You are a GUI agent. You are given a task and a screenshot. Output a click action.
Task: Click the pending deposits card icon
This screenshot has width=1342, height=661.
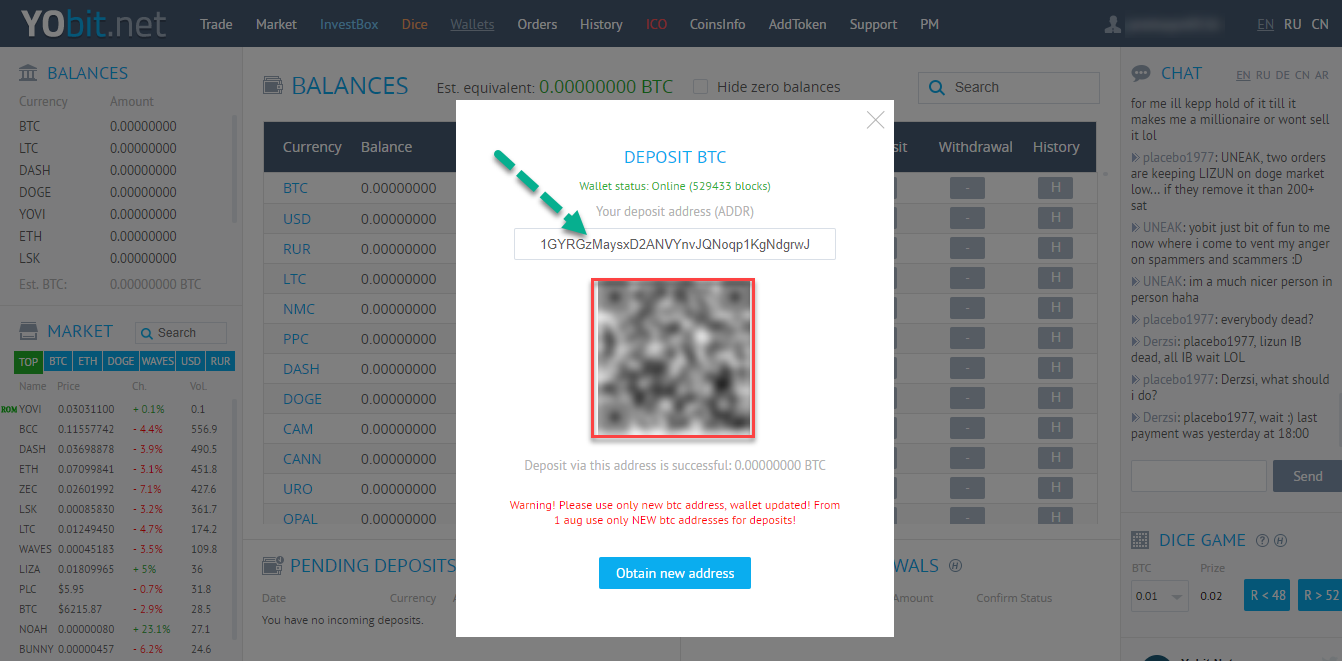click(x=271, y=566)
